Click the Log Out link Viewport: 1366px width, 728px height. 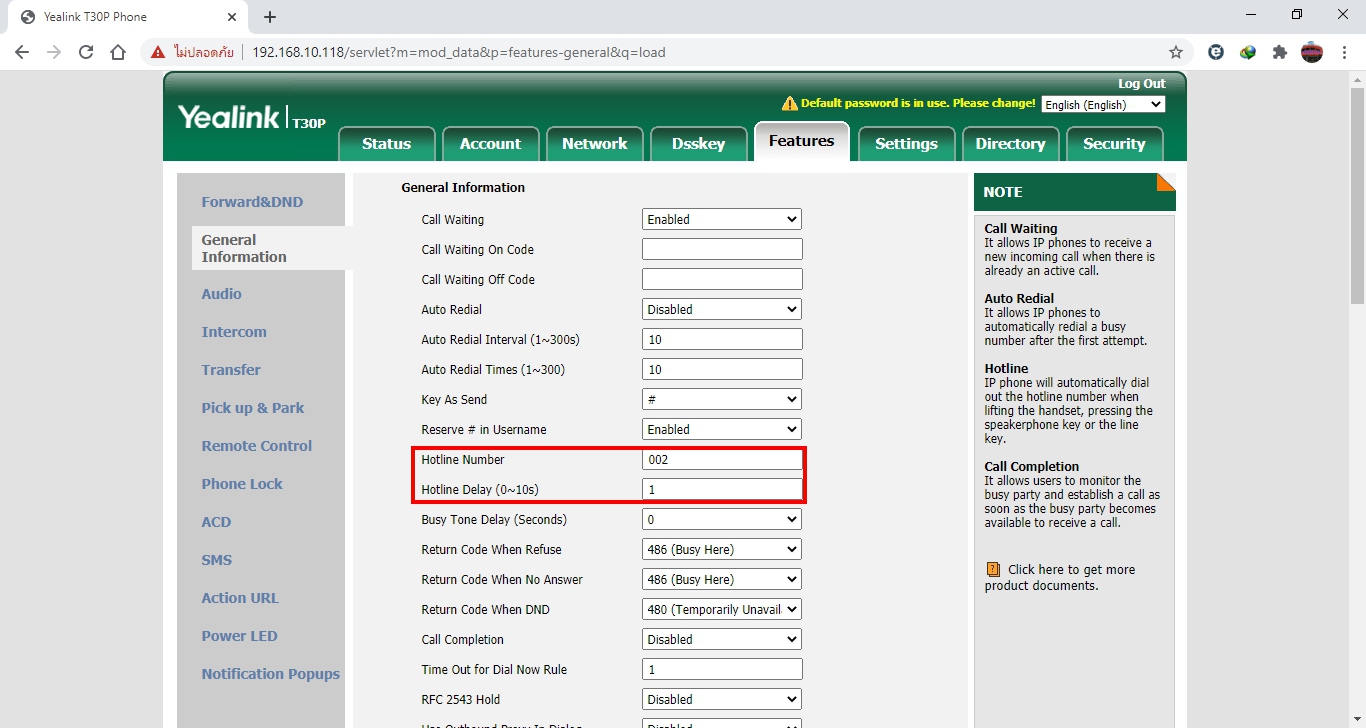[1141, 84]
